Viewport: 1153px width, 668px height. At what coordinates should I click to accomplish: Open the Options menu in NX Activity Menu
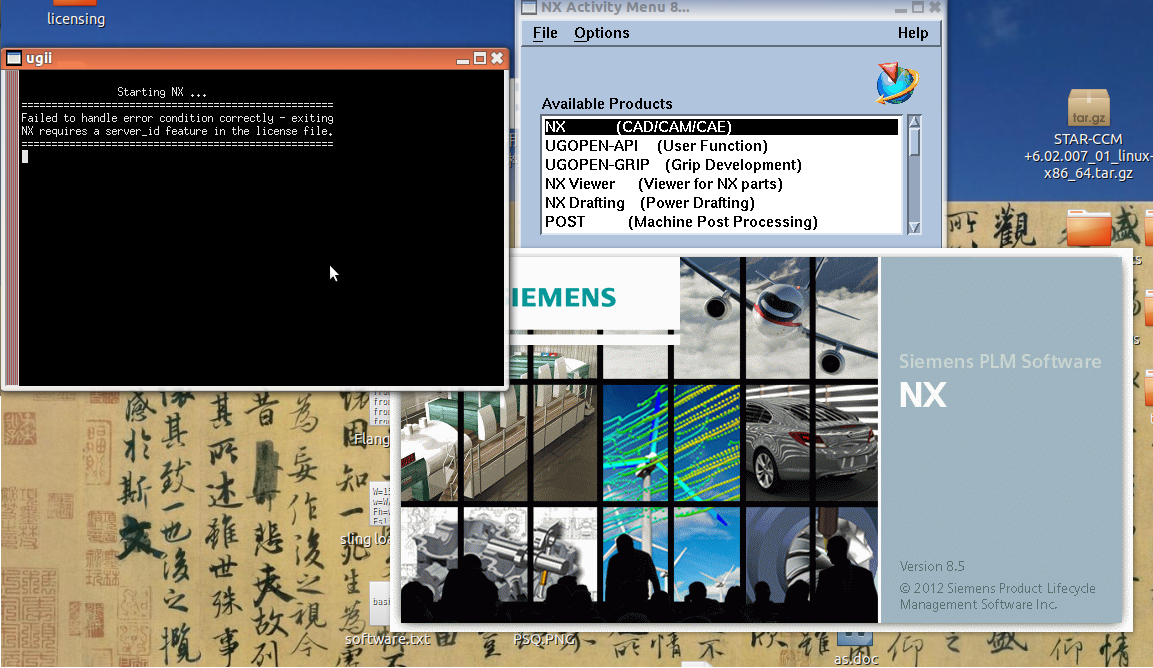click(602, 33)
